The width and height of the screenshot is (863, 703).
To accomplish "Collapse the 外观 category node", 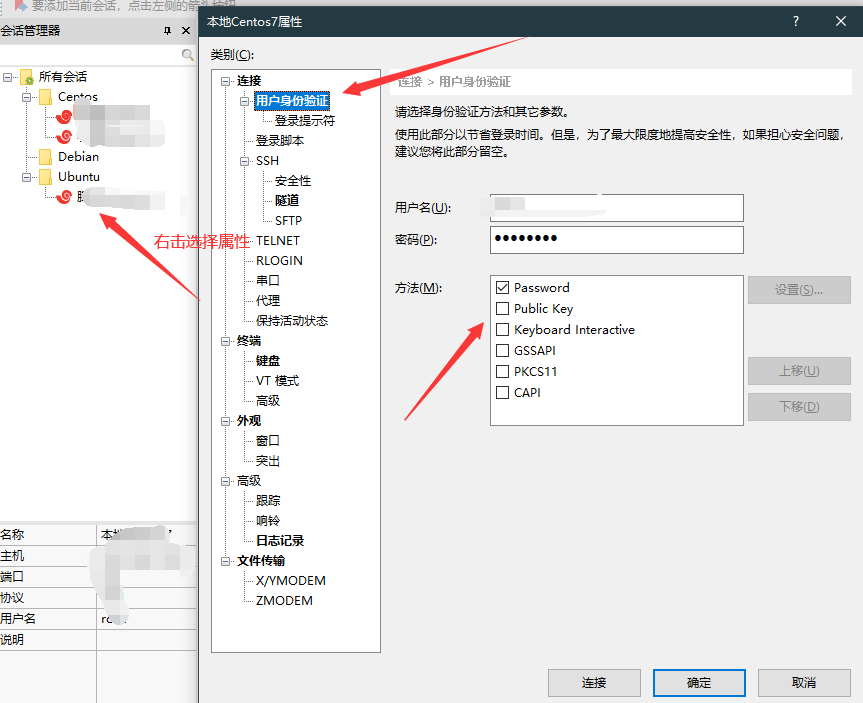I will point(225,422).
